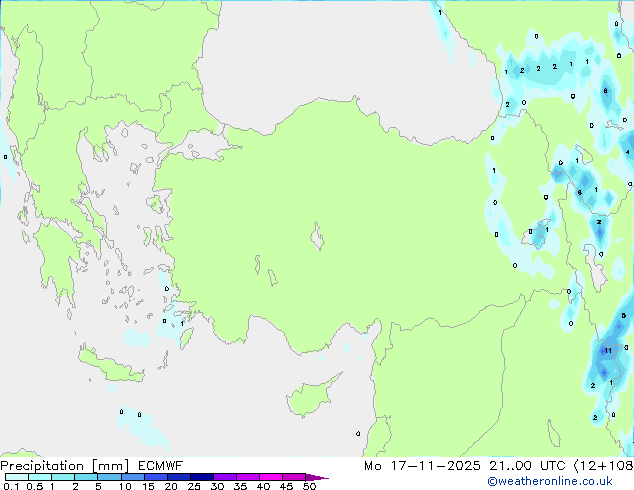Click the legend scale label '25'
Viewport: 634px width, 490px height.
pyautogui.click(x=194, y=486)
